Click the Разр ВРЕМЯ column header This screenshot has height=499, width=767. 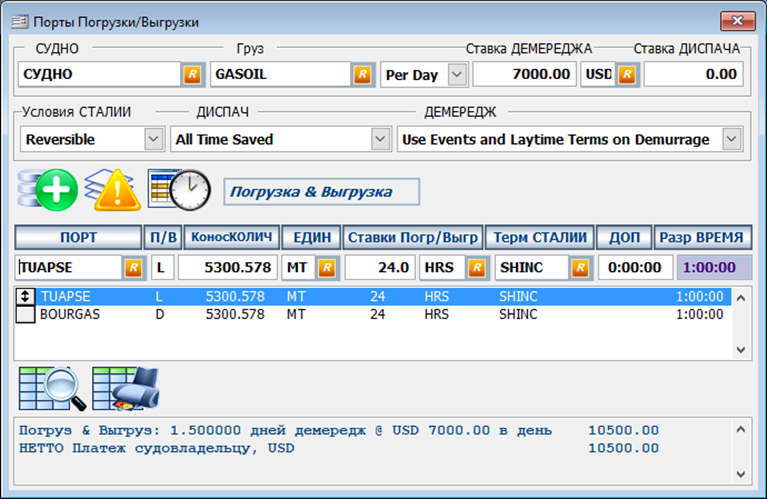[702, 237]
